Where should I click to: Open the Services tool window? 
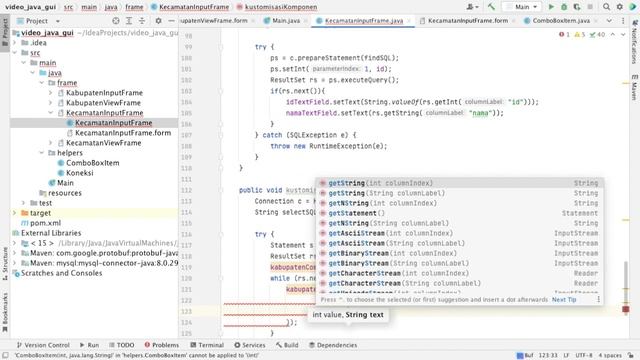click(250, 345)
